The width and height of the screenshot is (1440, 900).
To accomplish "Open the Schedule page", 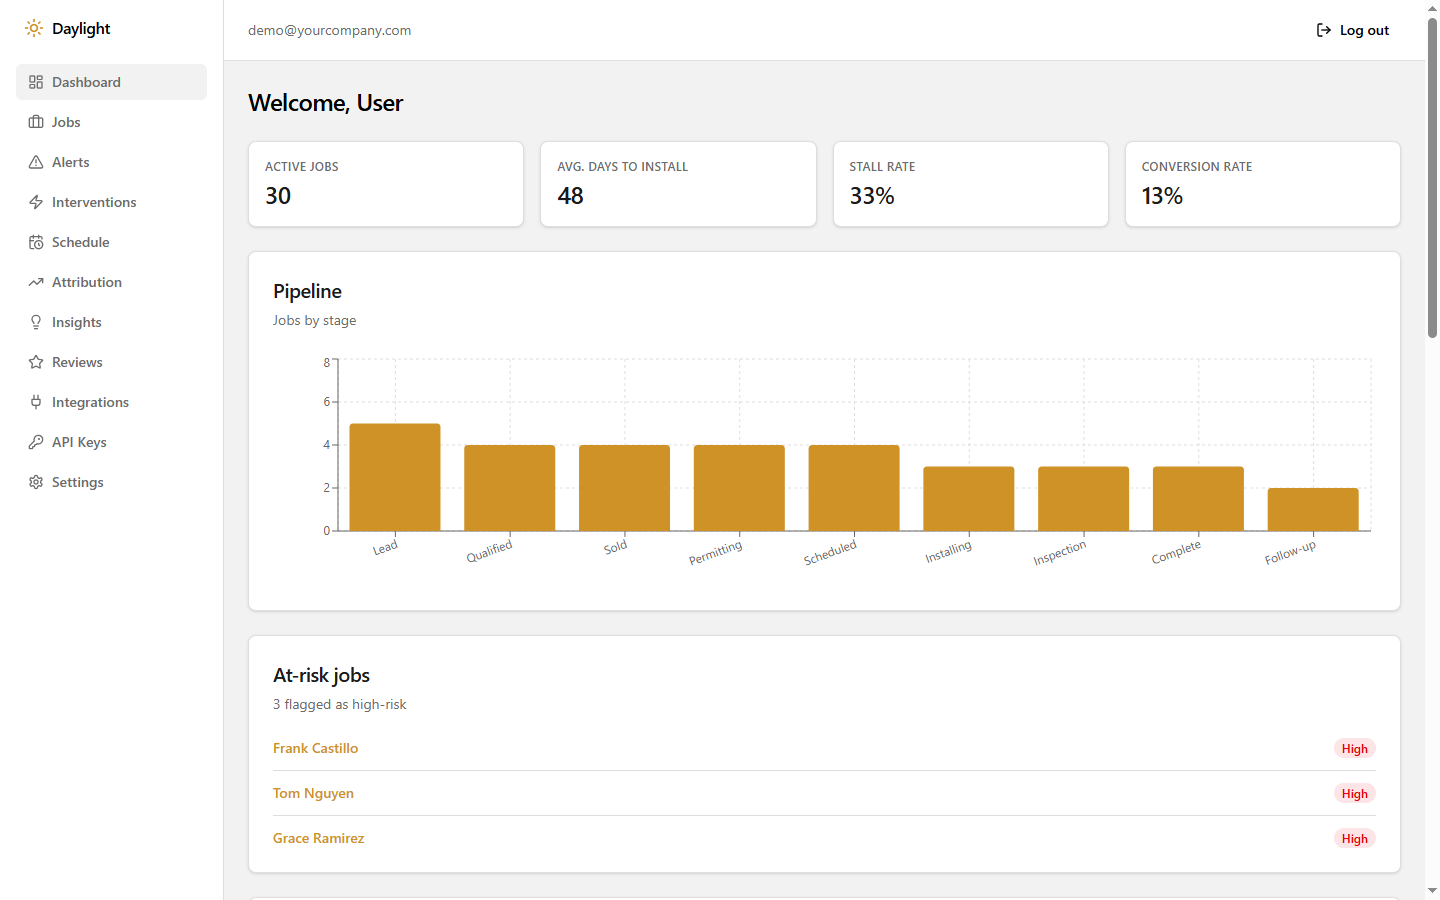I will click(111, 242).
